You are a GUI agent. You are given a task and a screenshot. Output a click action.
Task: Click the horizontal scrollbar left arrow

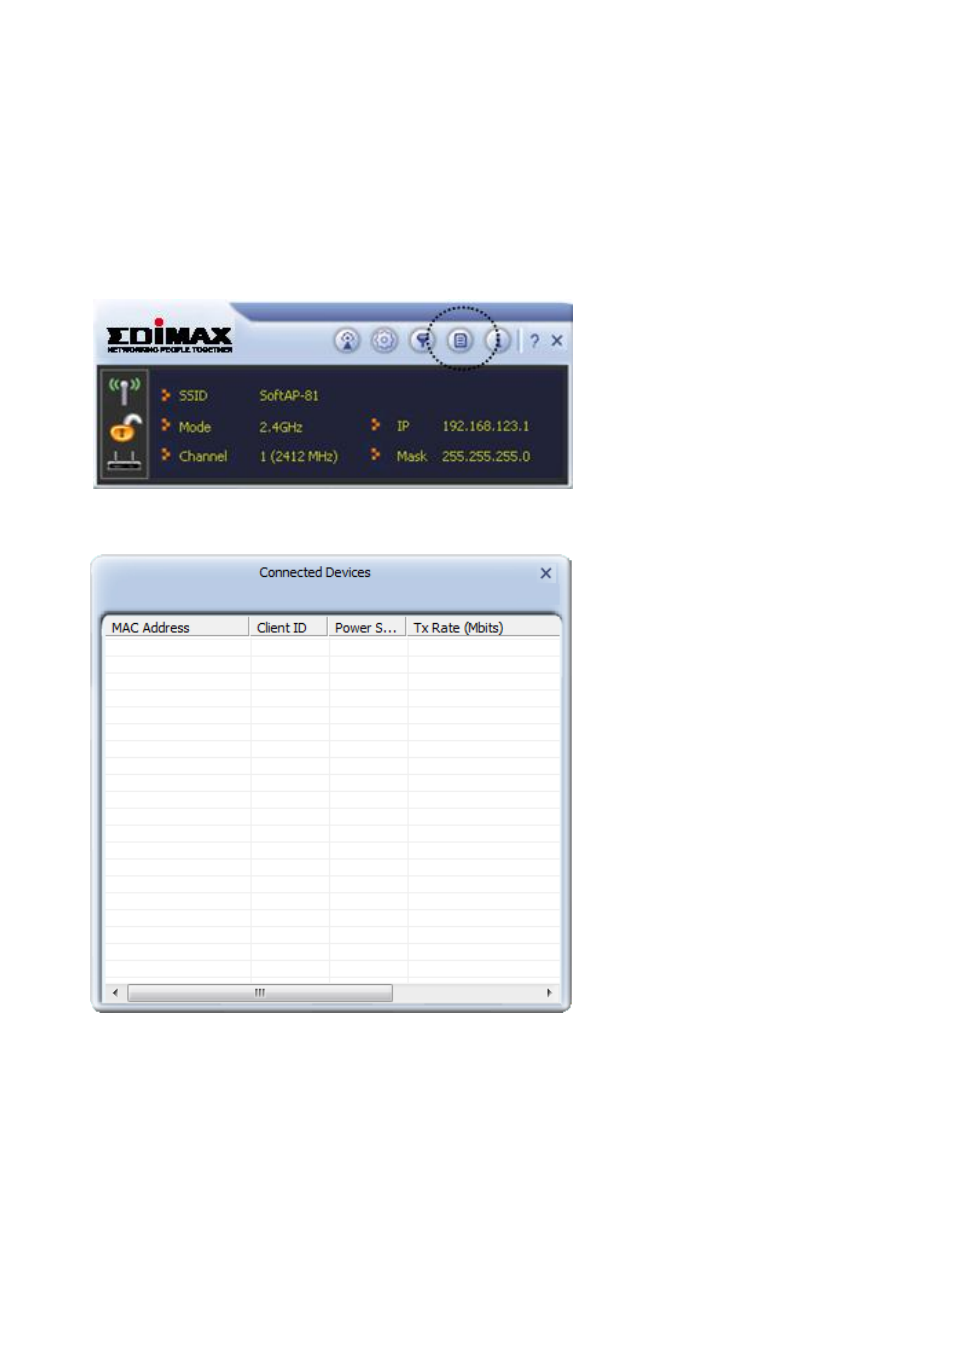pyautogui.click(x=115, y=993)
